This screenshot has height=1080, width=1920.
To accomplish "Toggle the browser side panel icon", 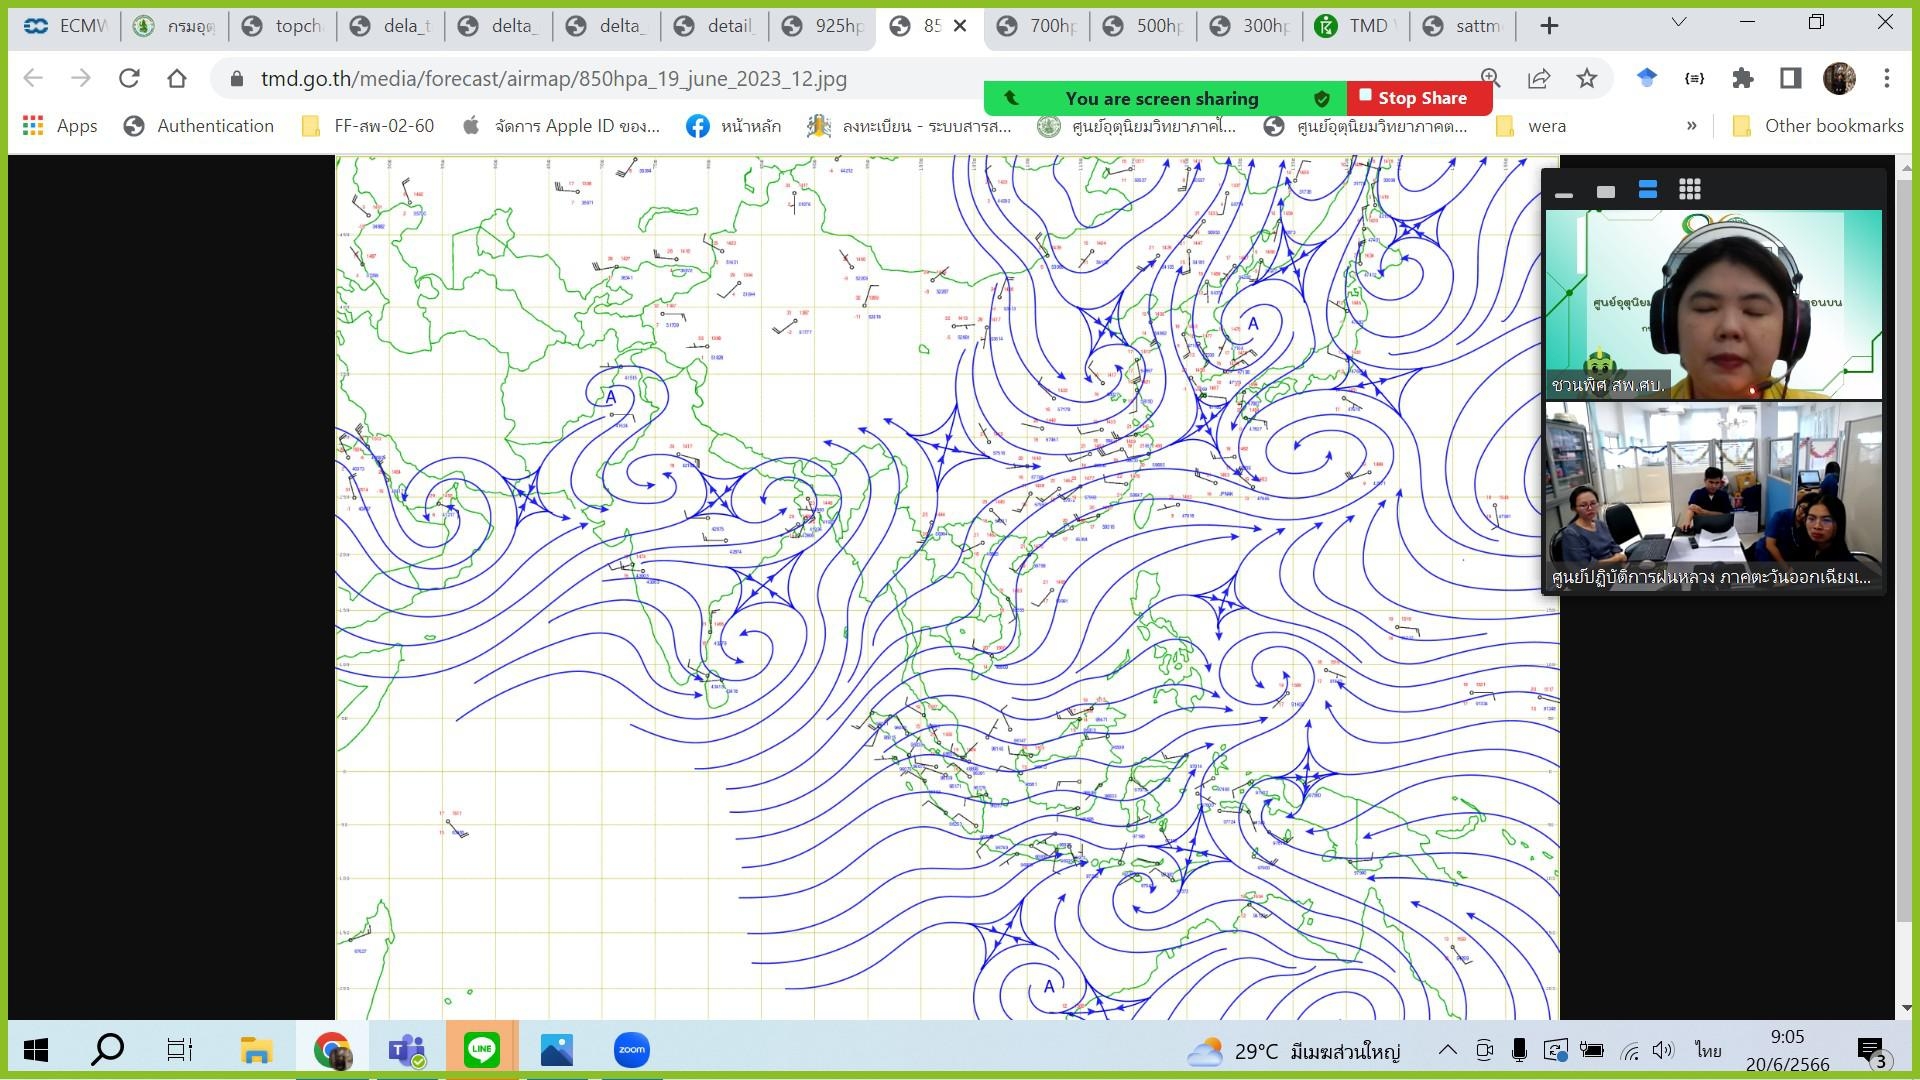I will coord(1791,78).
